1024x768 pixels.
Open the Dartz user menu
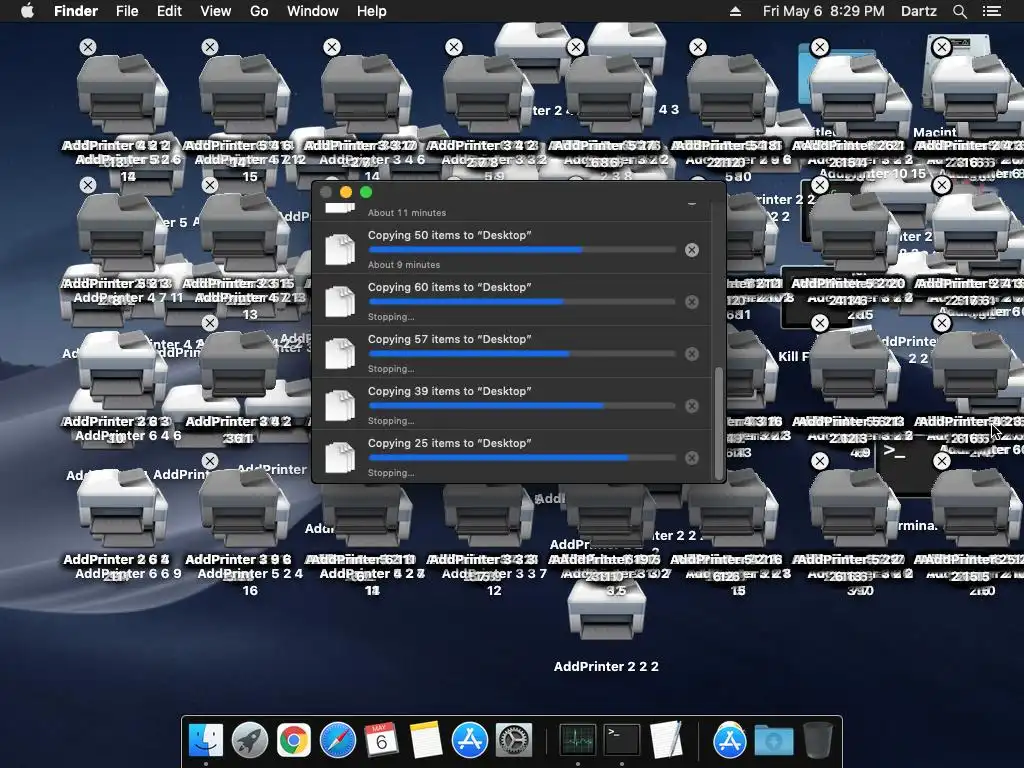[919, 11]
